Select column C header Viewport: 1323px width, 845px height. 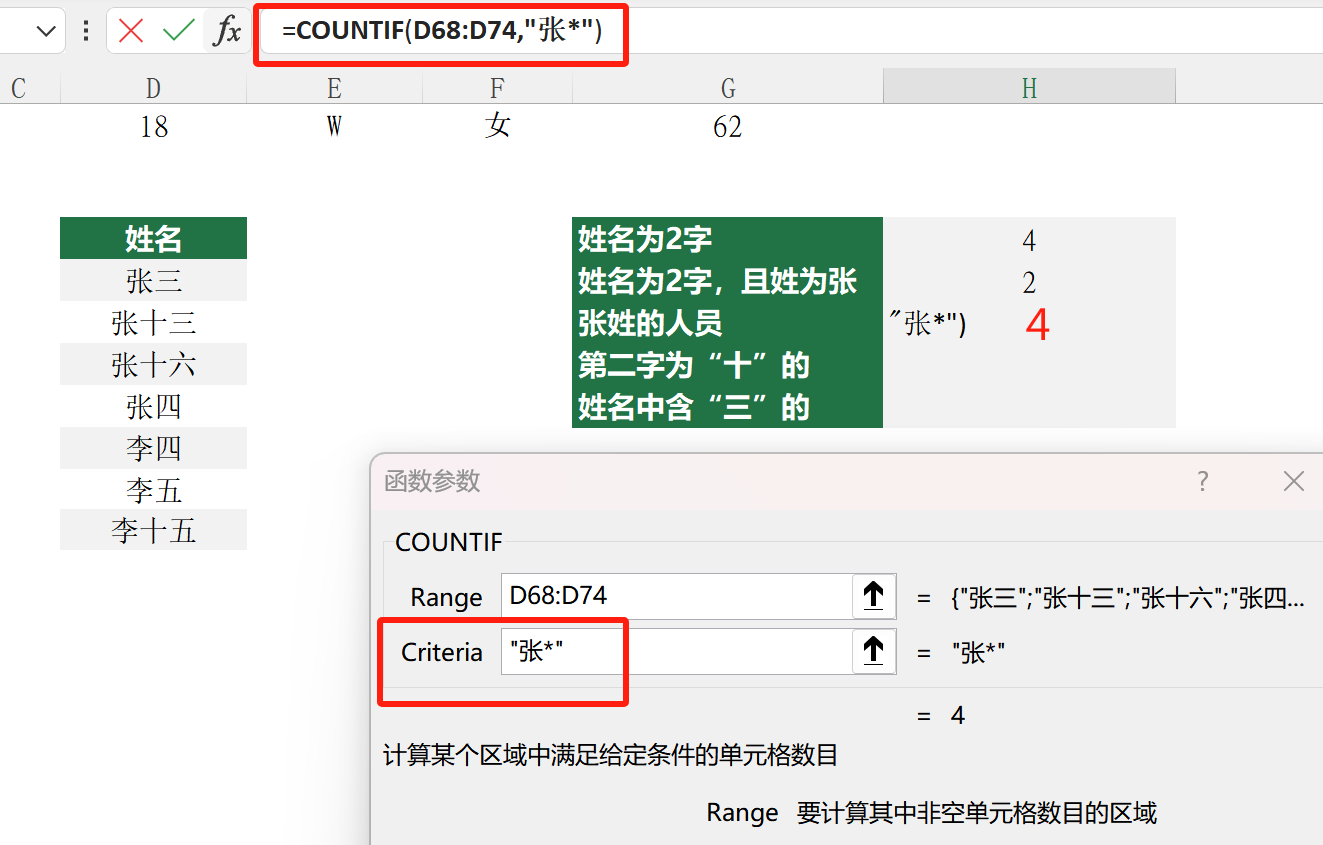click(x=18, y=89)
